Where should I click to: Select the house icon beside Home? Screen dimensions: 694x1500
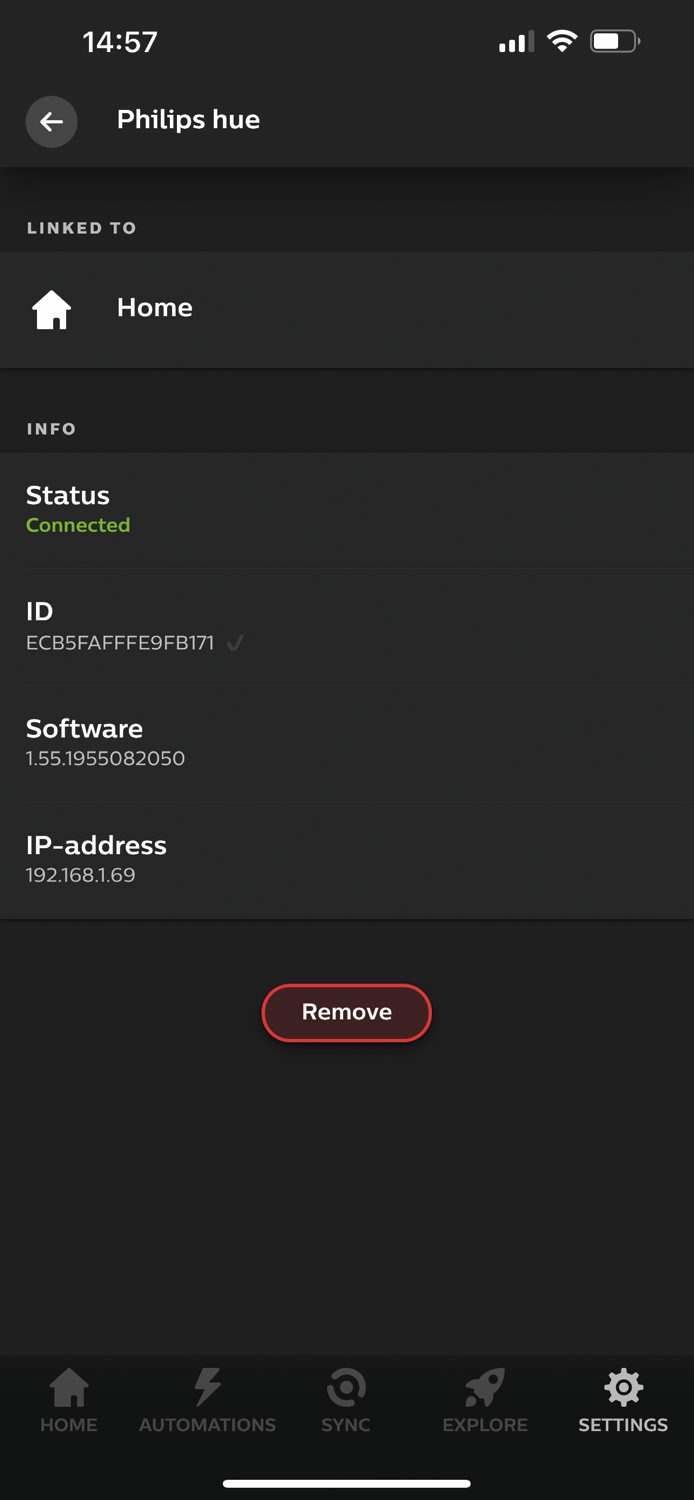[x=52, y=310]
